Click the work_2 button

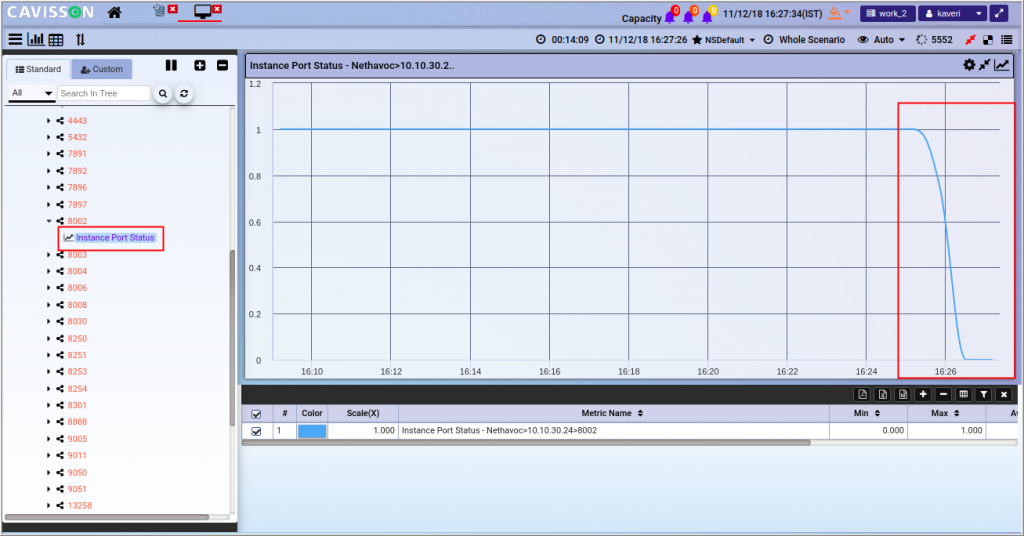click(887, 13)
